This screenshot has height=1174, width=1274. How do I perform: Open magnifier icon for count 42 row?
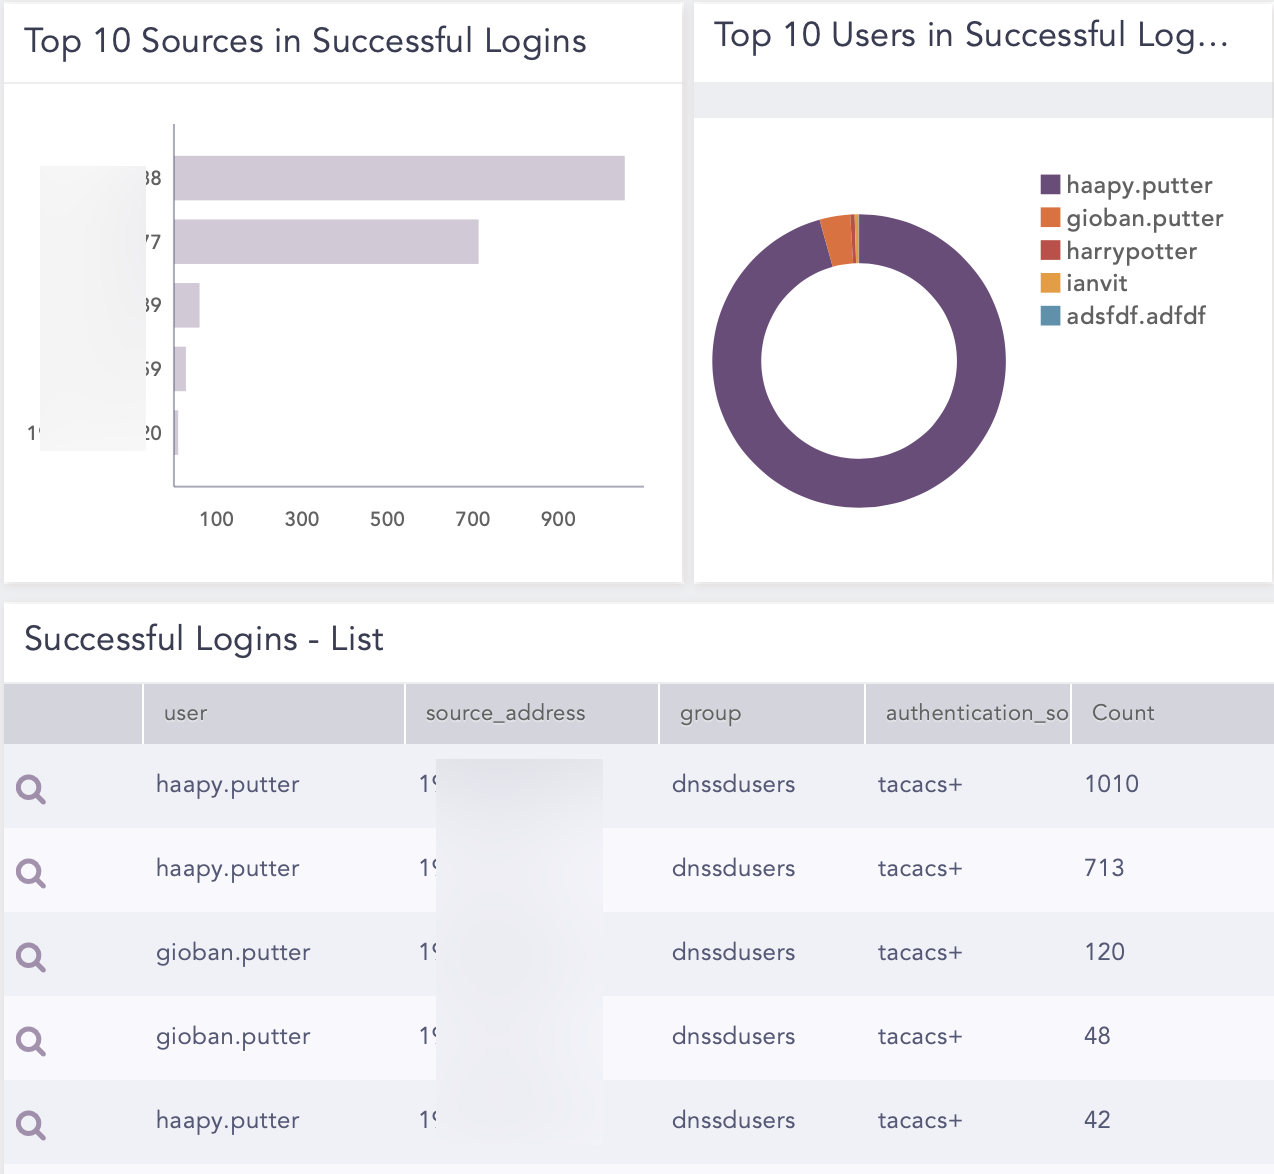click(x=31, y=1125)
